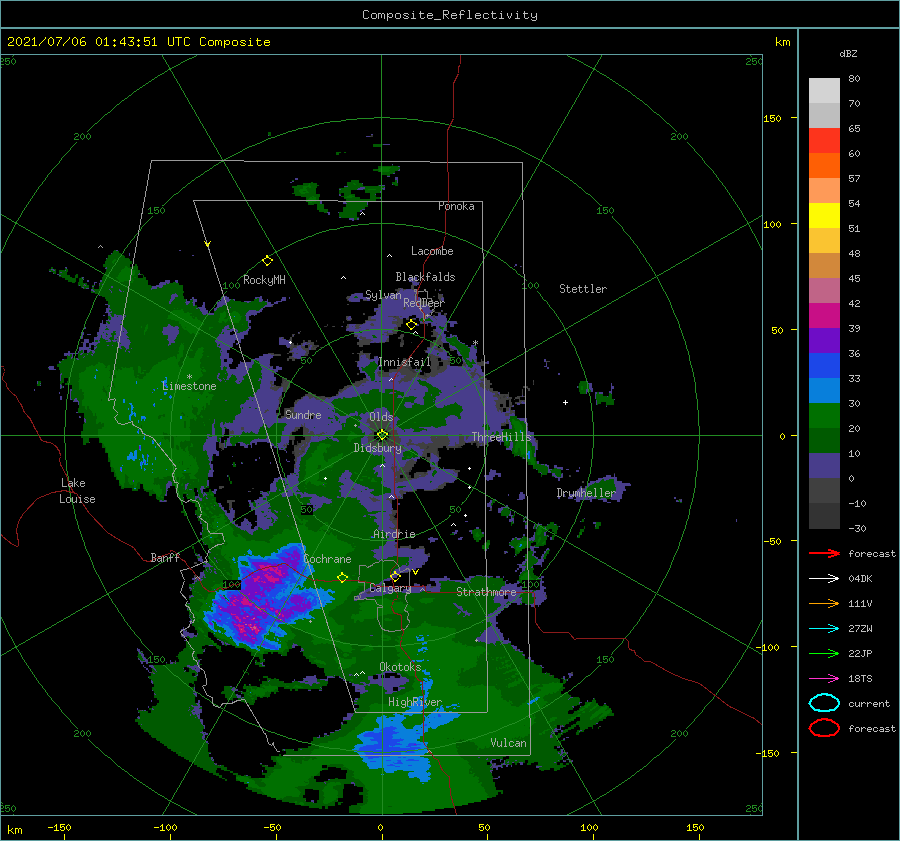The width and height of the screenshot is (900, 841).
Task: Click the Sylvan label
Action: (x=383, y=295)
